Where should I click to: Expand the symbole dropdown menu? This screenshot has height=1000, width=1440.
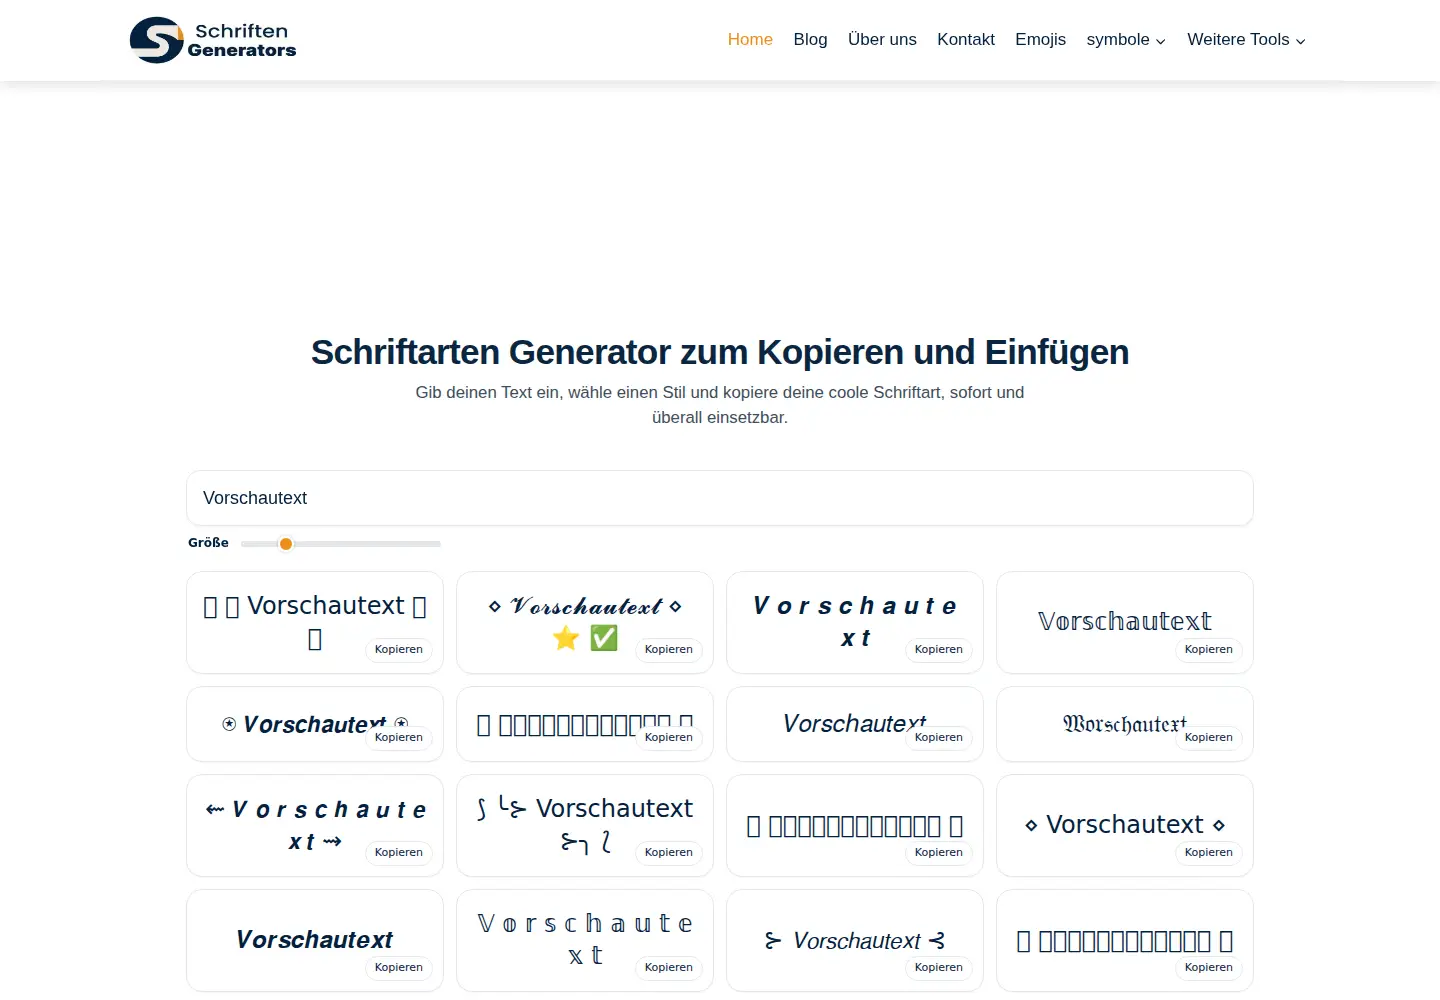(1126, 40)
